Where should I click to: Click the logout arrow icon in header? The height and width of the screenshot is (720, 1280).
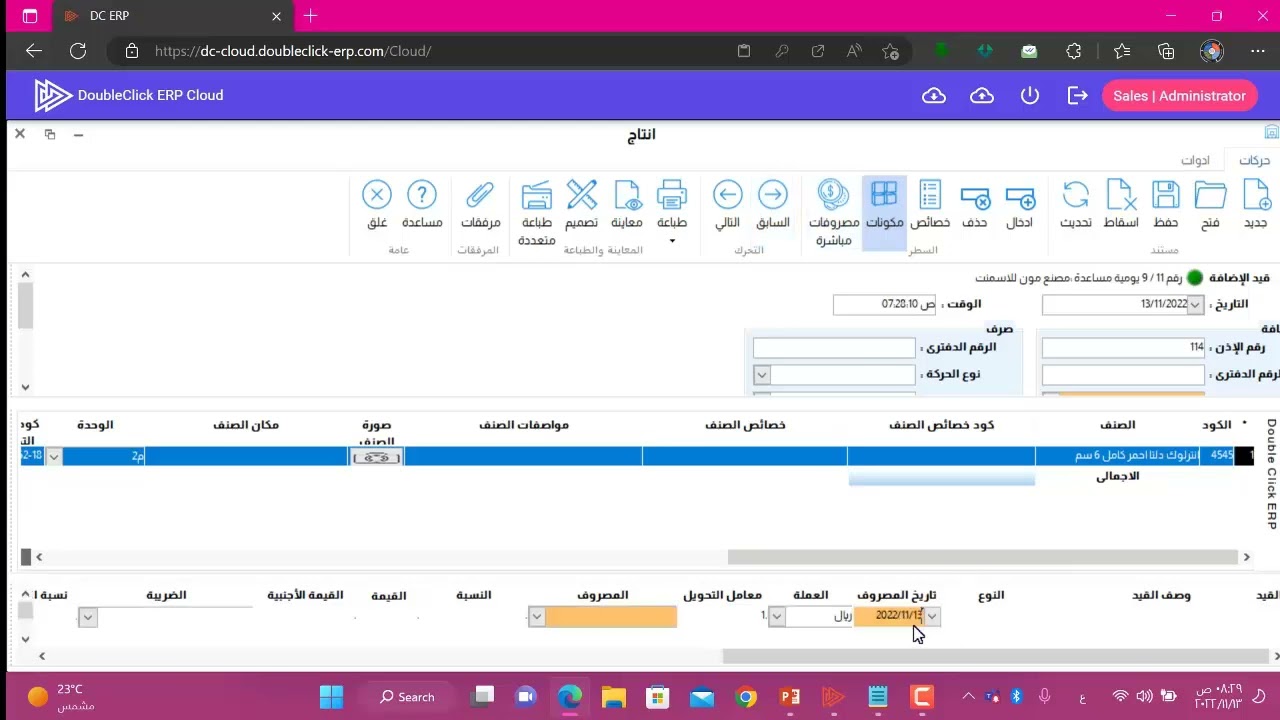tap(1077, 95)
